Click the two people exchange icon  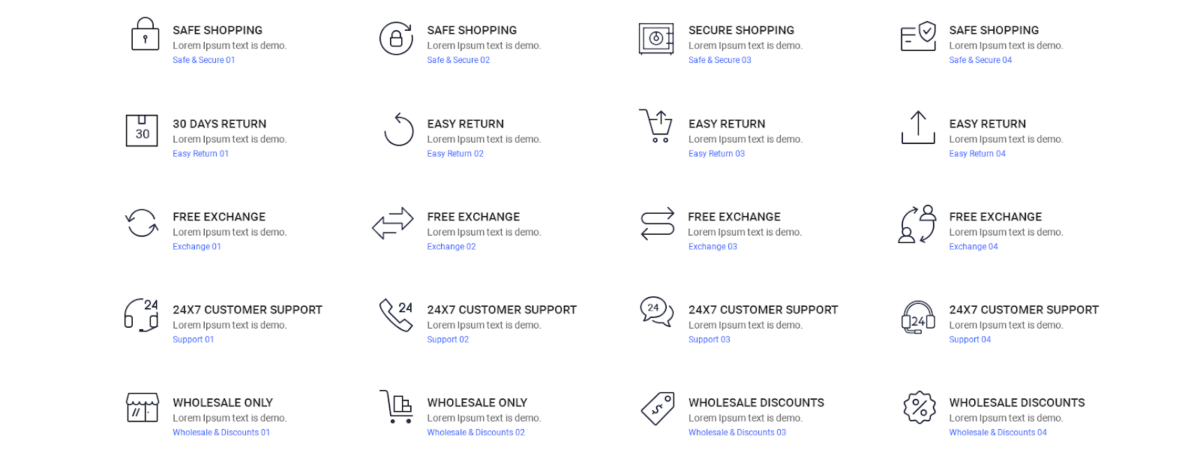coord(916,224)
